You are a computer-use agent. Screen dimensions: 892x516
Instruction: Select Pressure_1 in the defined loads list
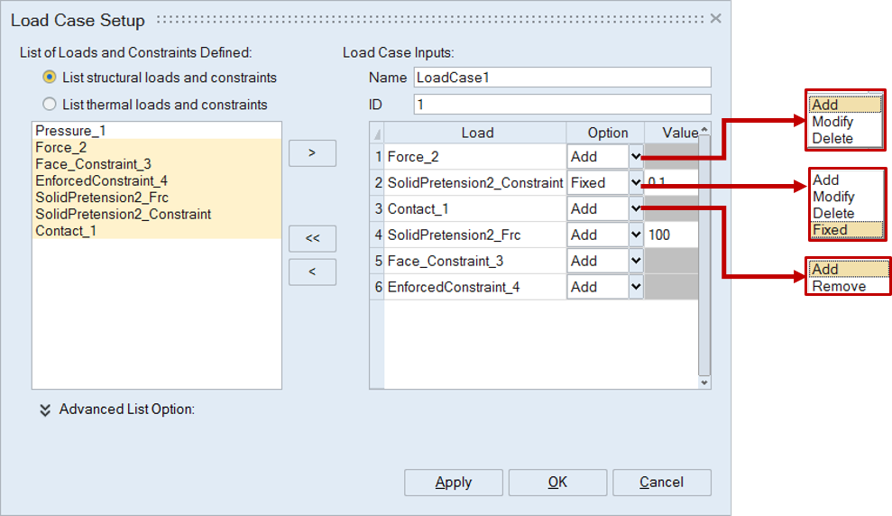tap(70, 131)
